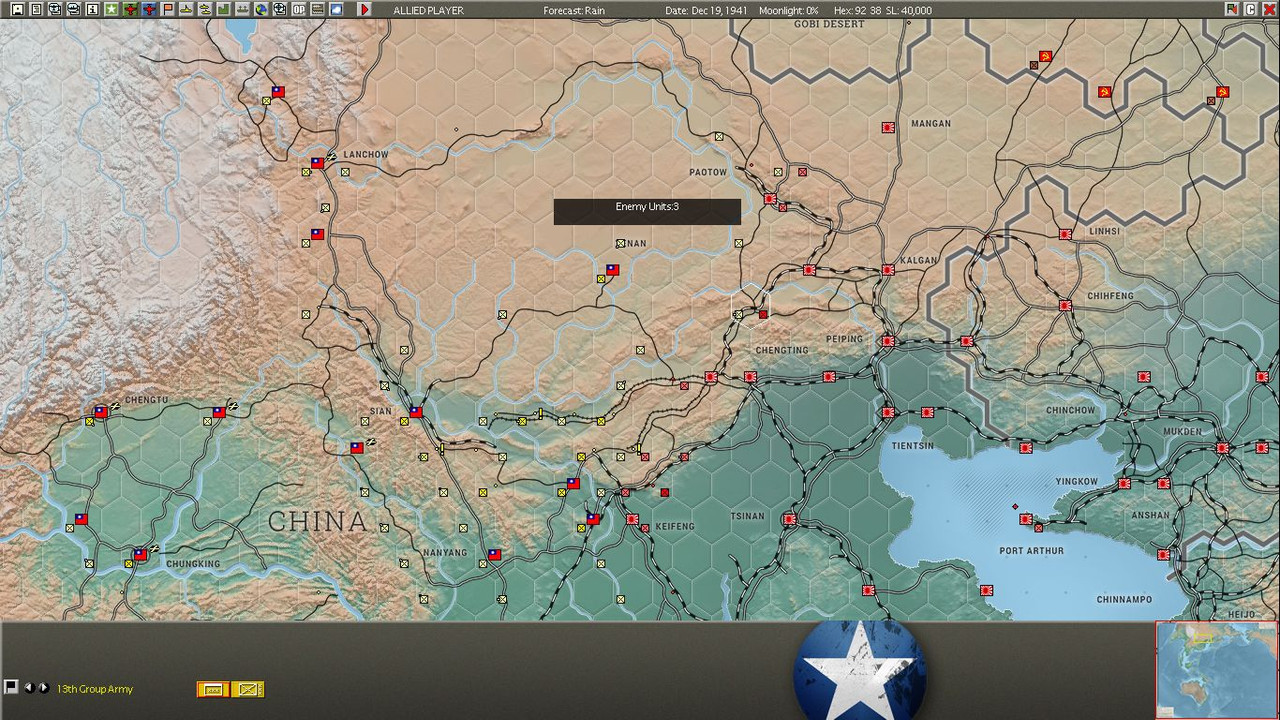Click the floppy disk save game icon
This screenshot has width=1280, height=720.
coord(17,9)
